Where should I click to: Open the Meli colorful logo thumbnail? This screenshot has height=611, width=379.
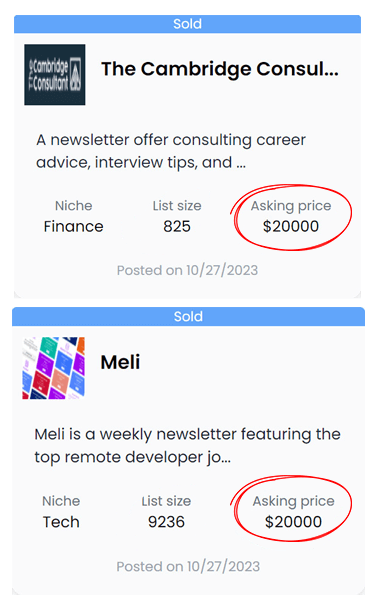[53, 368]
